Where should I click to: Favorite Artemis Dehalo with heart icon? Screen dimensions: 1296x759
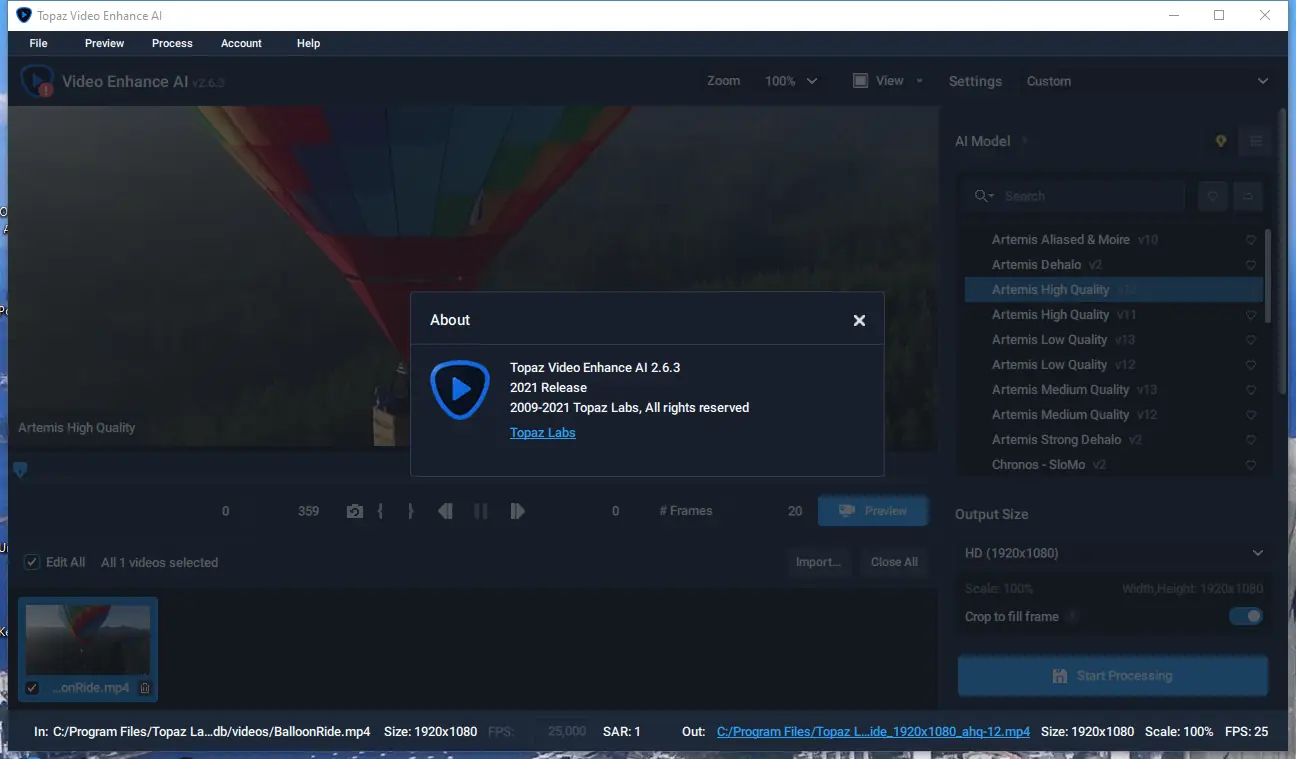[x=1250, y=265]
